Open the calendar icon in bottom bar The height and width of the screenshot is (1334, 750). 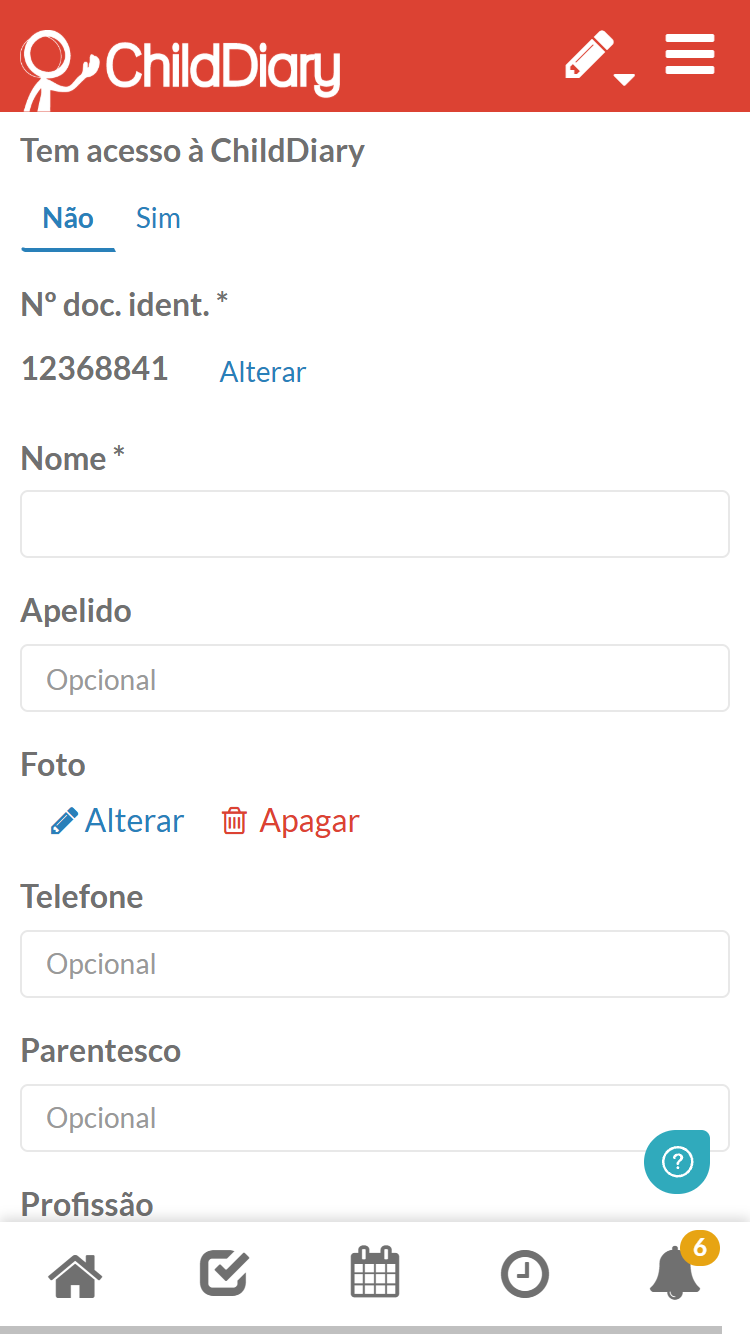375,1272
